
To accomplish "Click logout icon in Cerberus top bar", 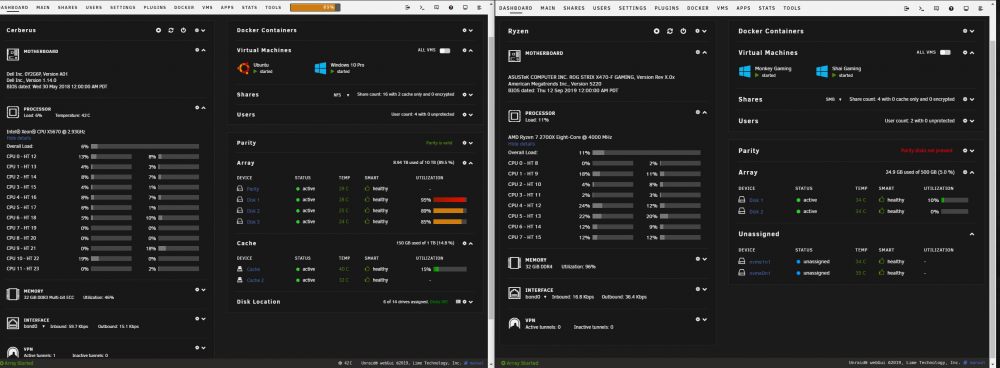I will click(408, 8).
